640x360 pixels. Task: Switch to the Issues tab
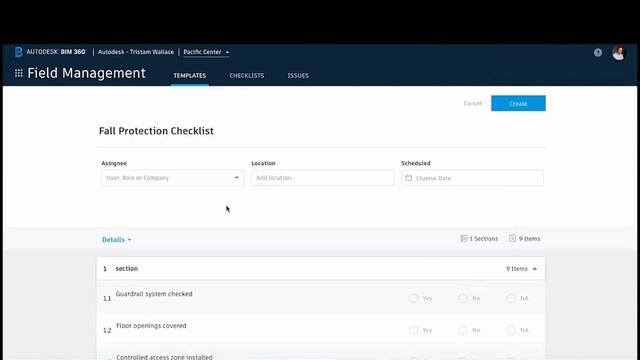[298, 76]
